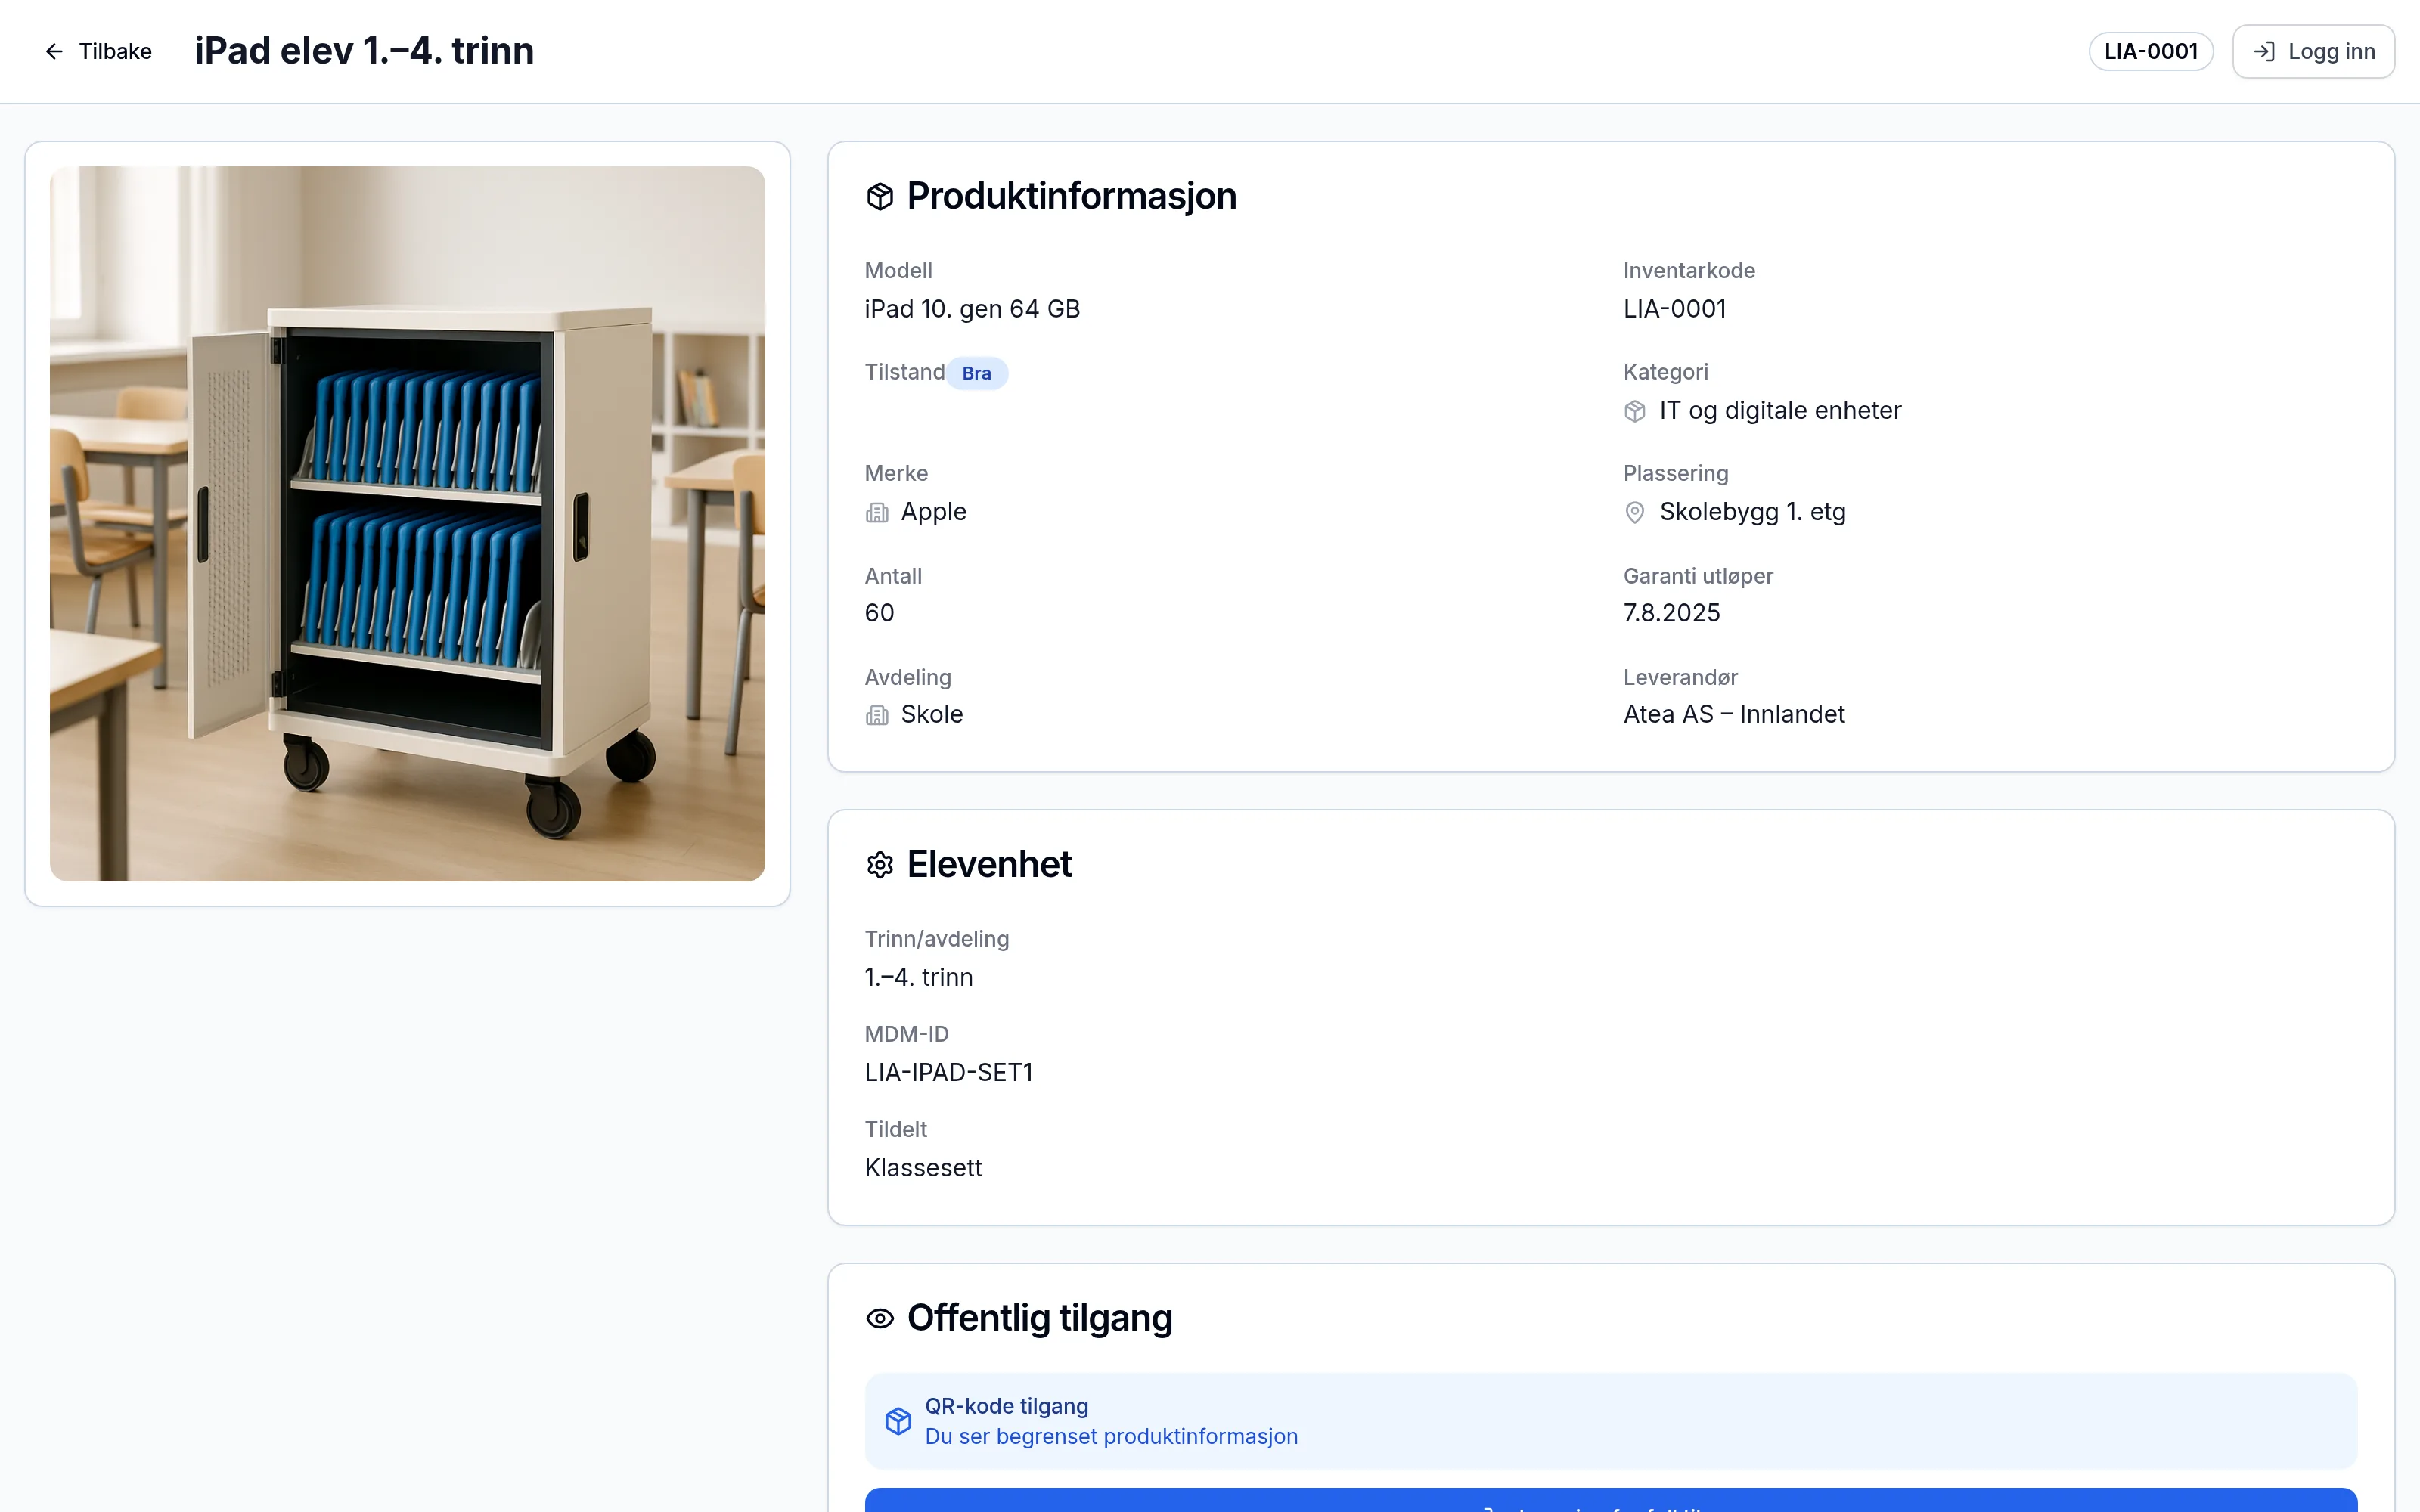The width and height of the screenshot is (2420, 1512).
Task: Click the category icon next to IT og digitale enheter
Action: coord(1635,411)
